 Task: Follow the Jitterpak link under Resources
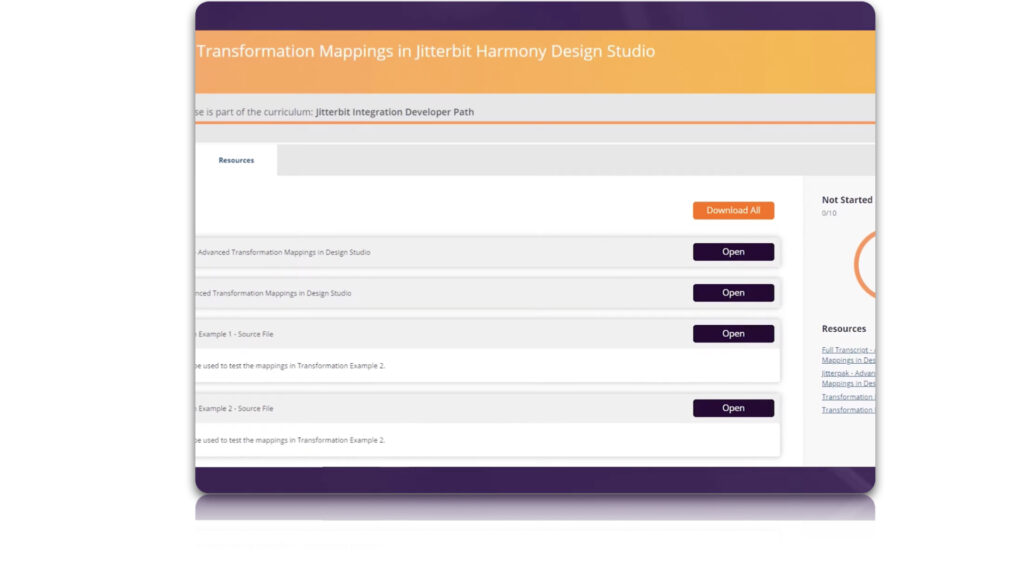[x=848, y=373]
